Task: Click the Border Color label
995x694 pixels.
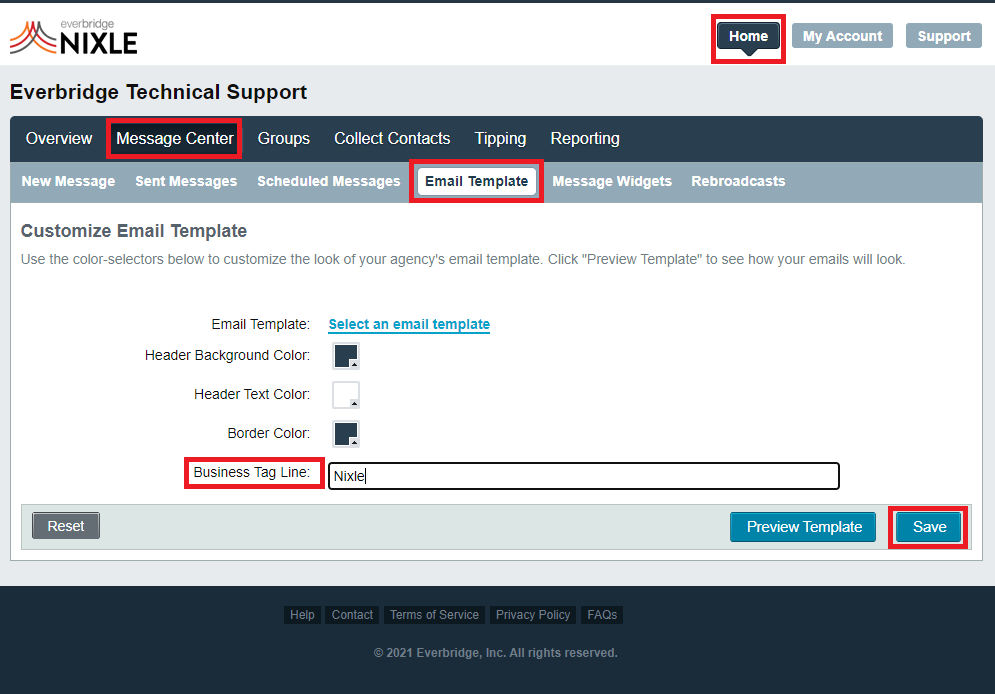Action: click(x=269, y=433)
